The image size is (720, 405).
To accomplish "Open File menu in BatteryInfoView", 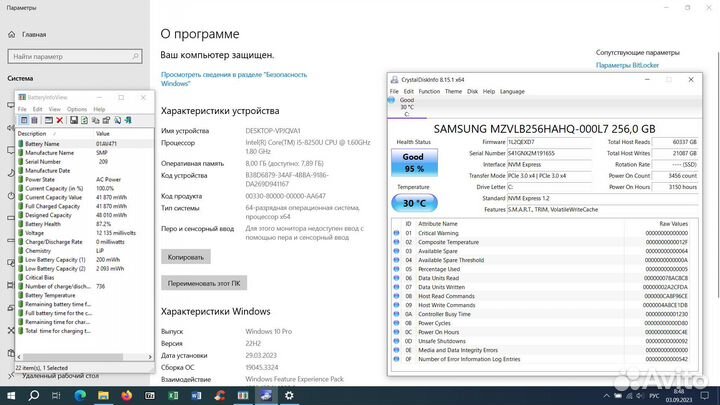I will point(22,109).
